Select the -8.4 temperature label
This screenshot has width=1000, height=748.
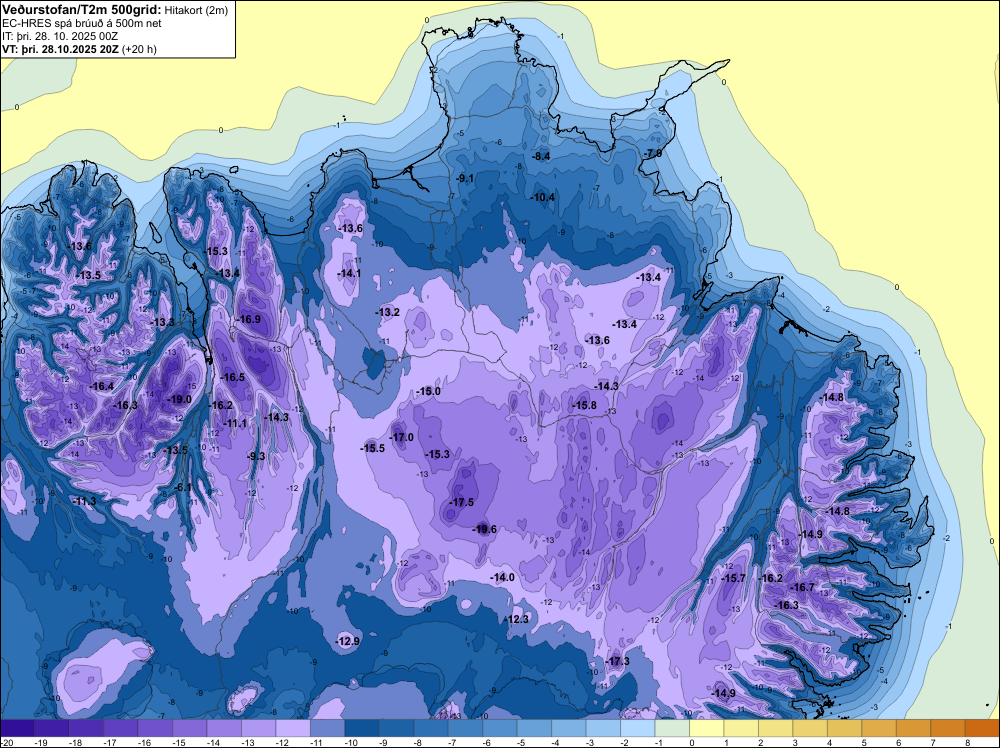[541, 156]
